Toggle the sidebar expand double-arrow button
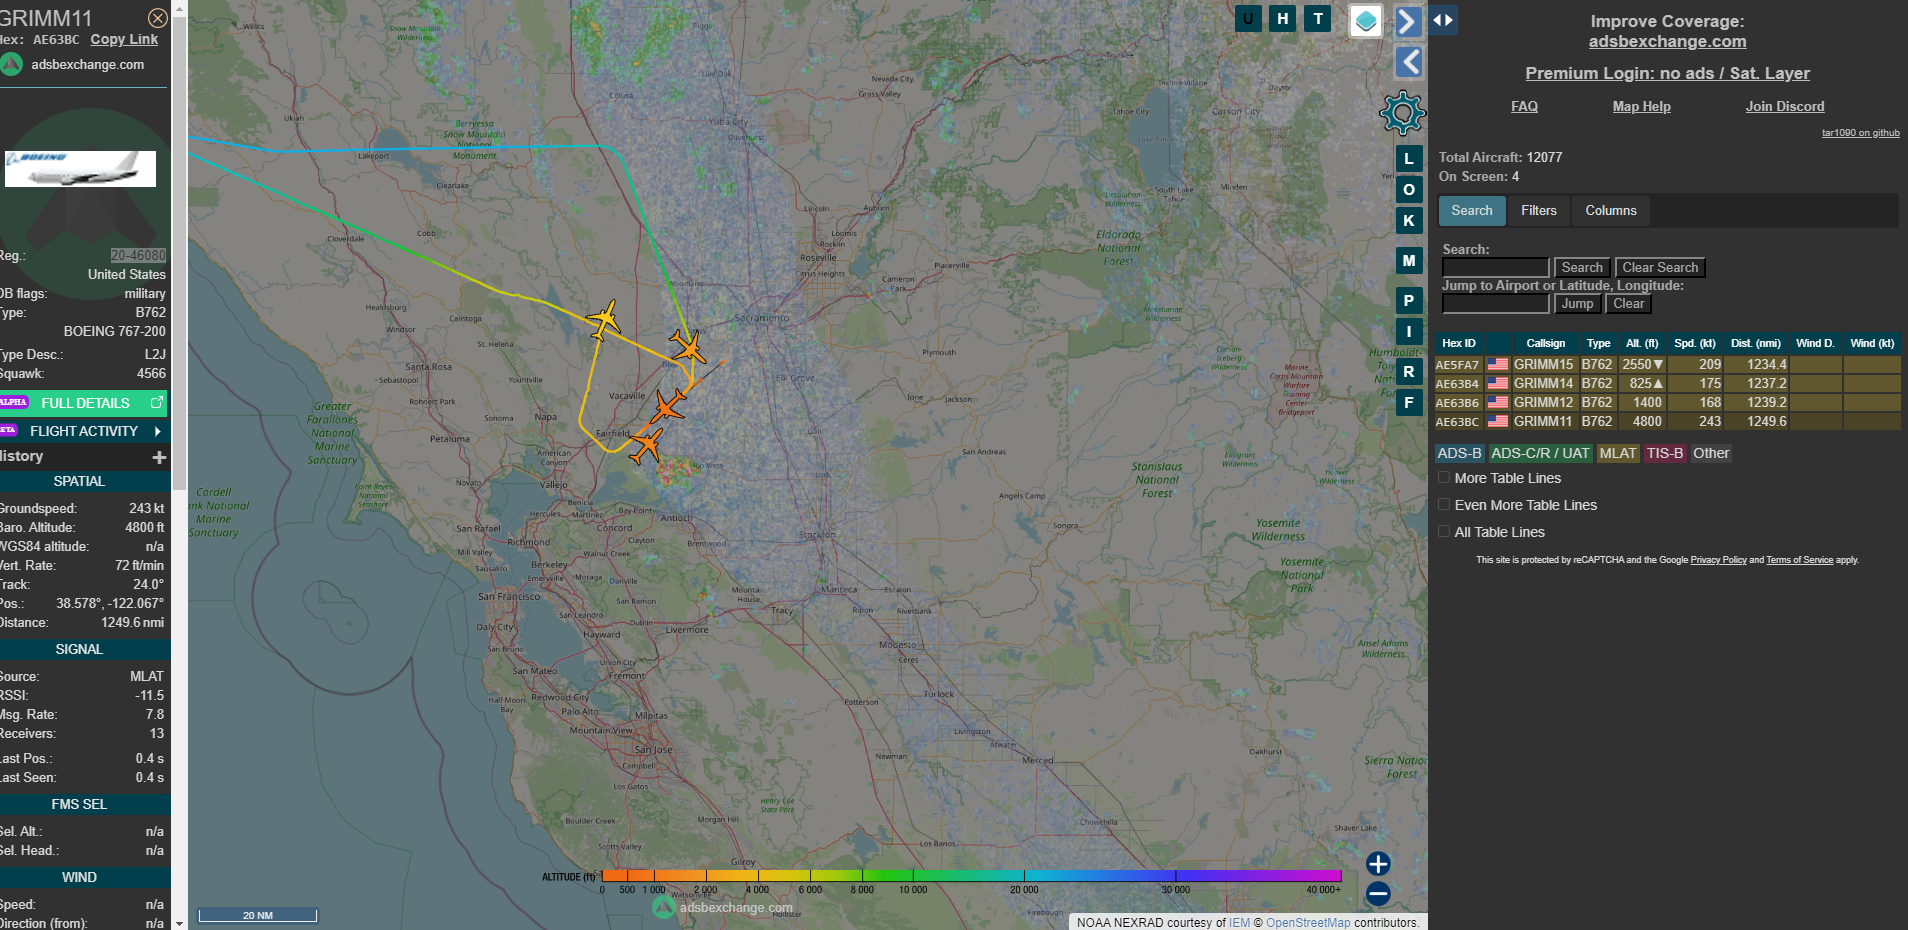 coord(1443,20)
